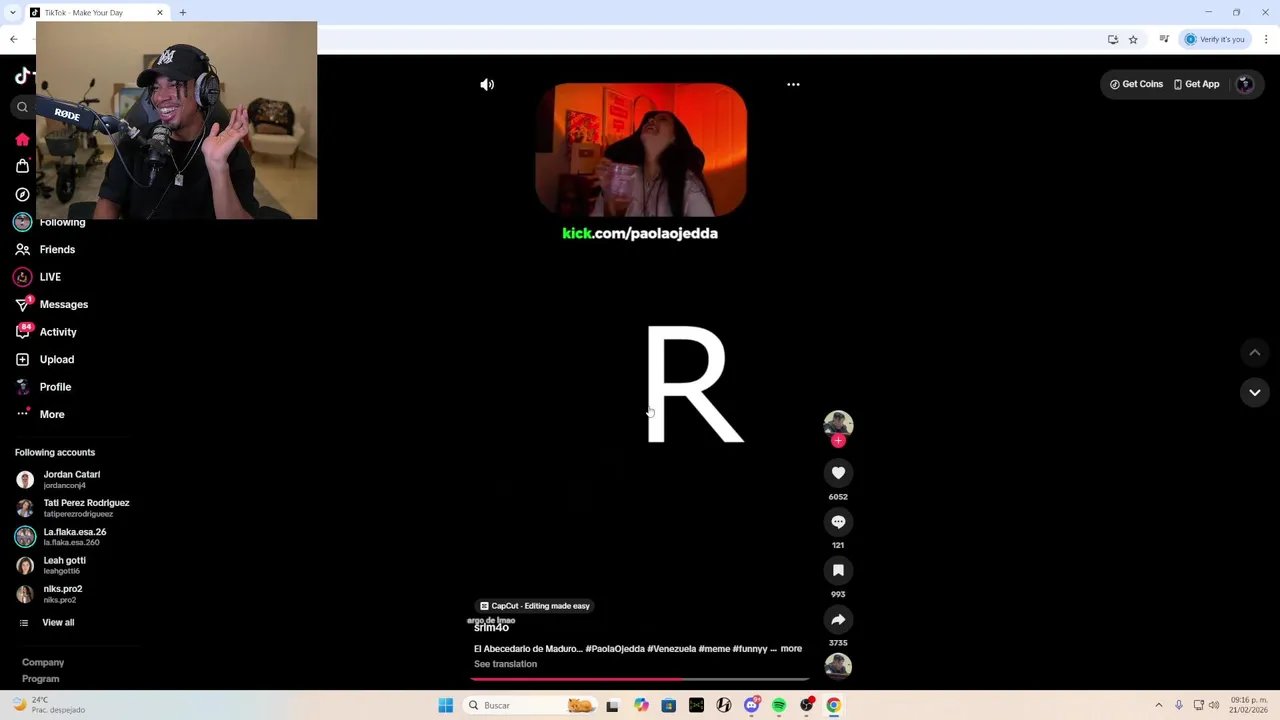1280x720 pixels.
Task: Go to the next video with the down chevron
Action: (1255, 393)
